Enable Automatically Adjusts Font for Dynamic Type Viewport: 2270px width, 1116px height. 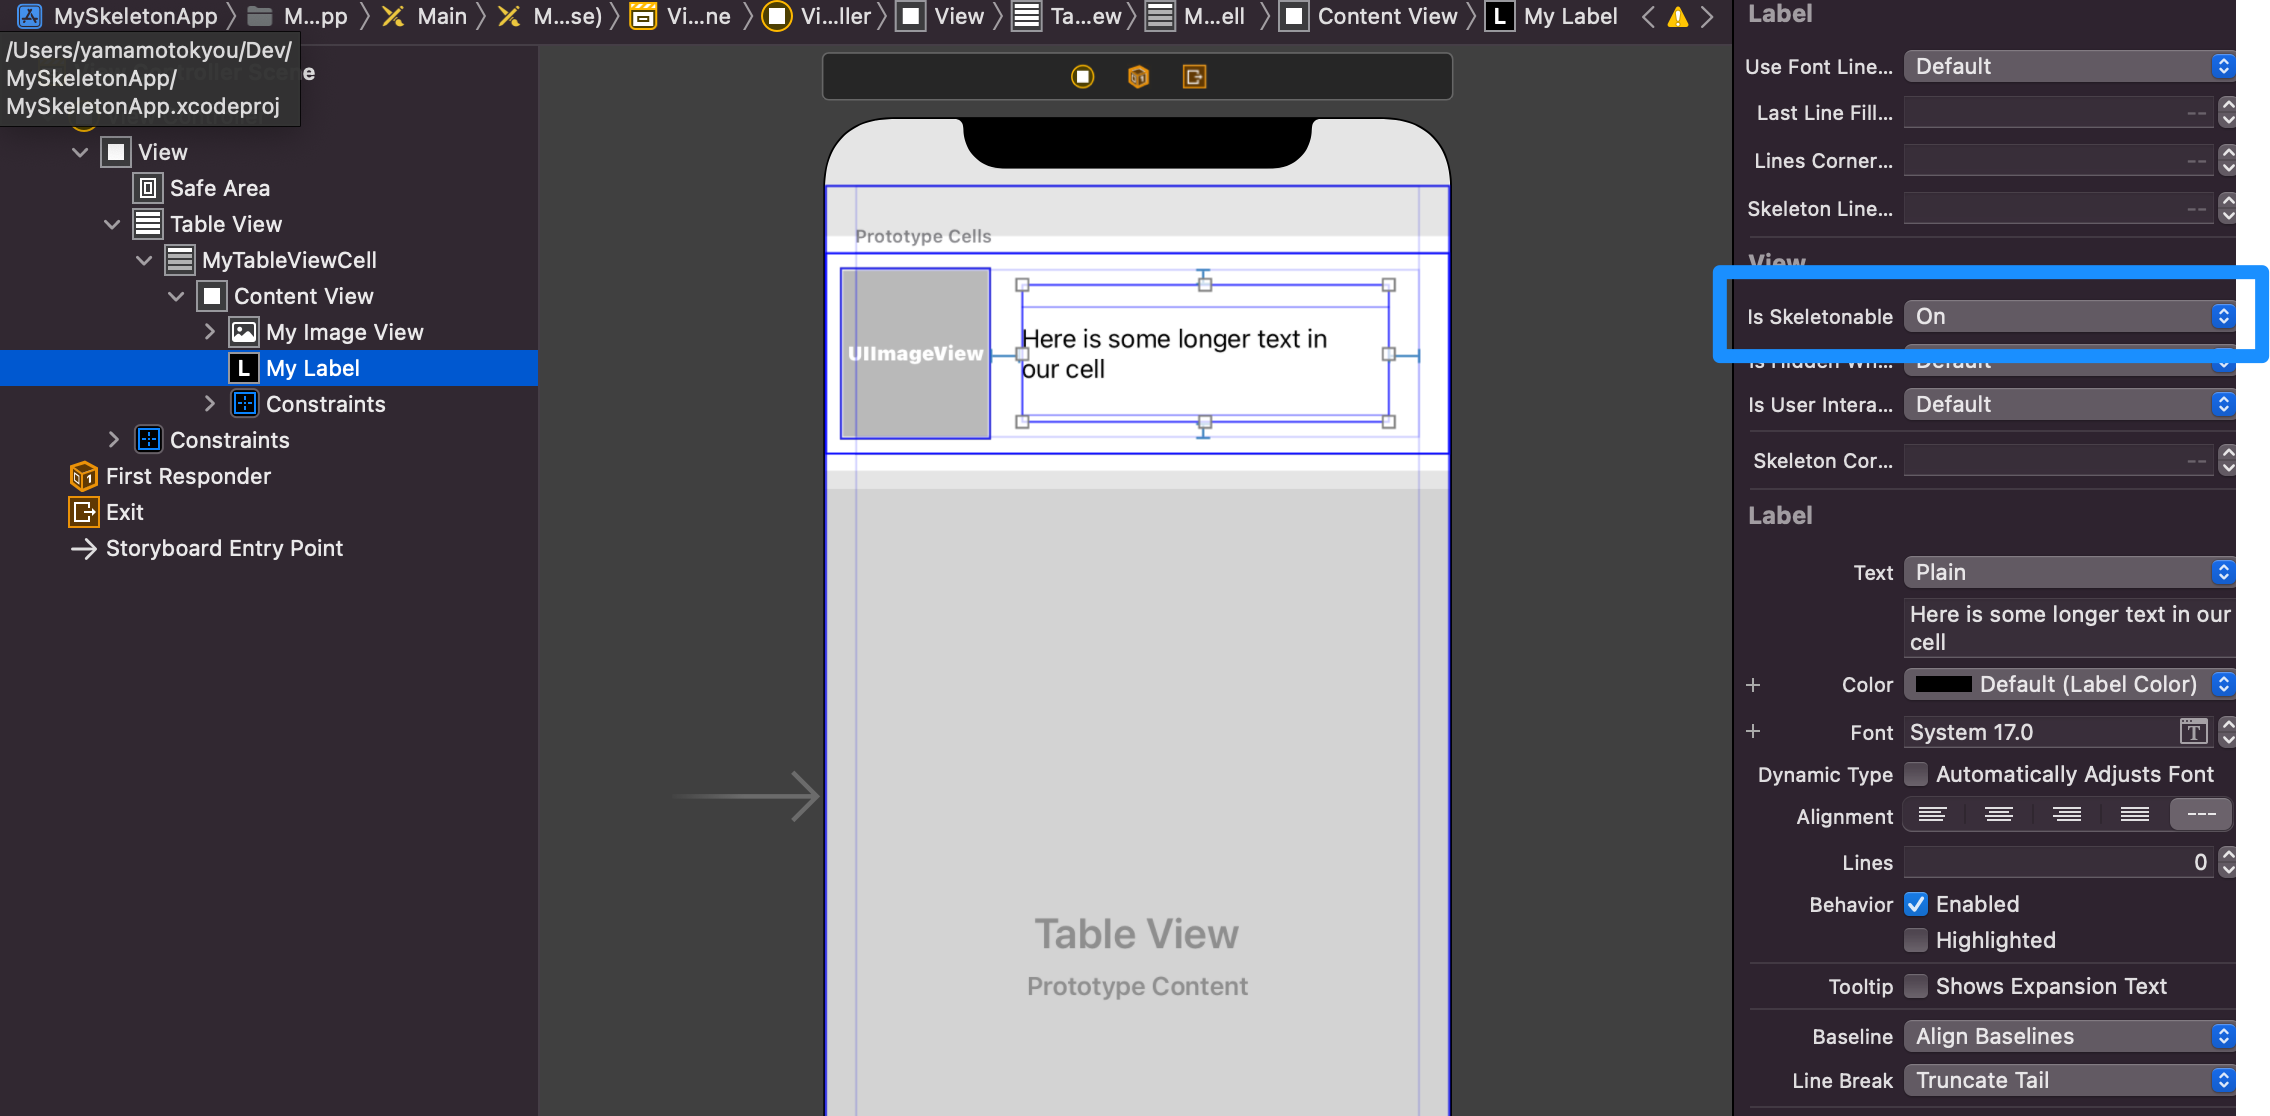coord(1916,774)
